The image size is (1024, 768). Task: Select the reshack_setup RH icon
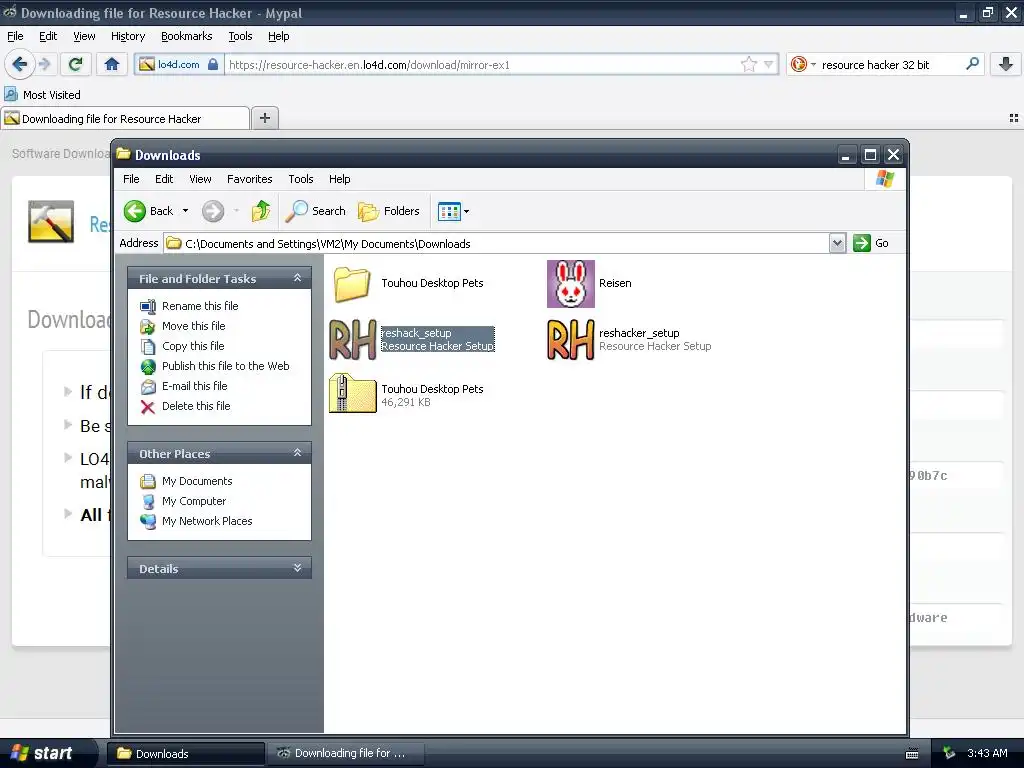(353, 340)
